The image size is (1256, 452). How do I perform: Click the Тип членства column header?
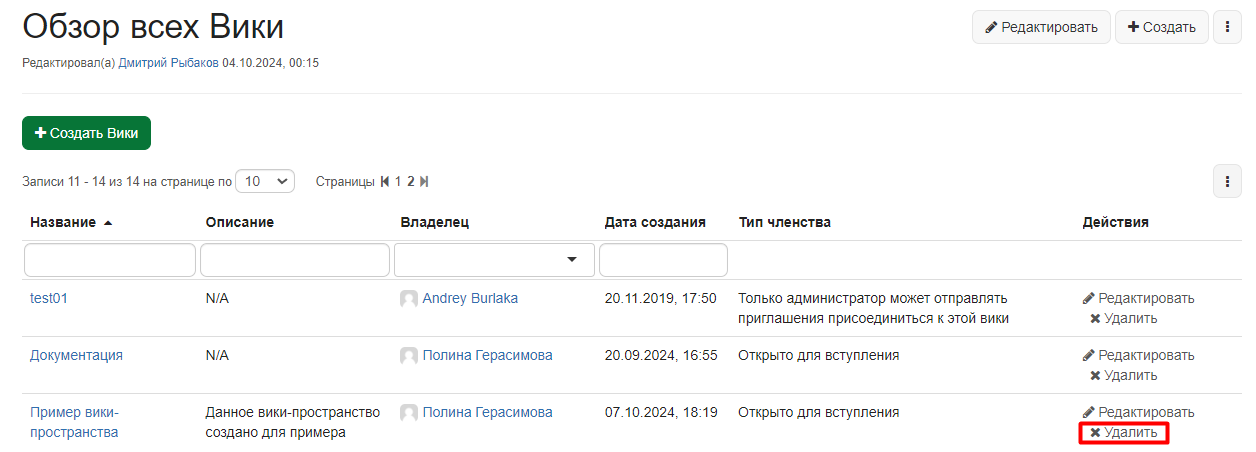pyautogui.click(x=785, y=222)
